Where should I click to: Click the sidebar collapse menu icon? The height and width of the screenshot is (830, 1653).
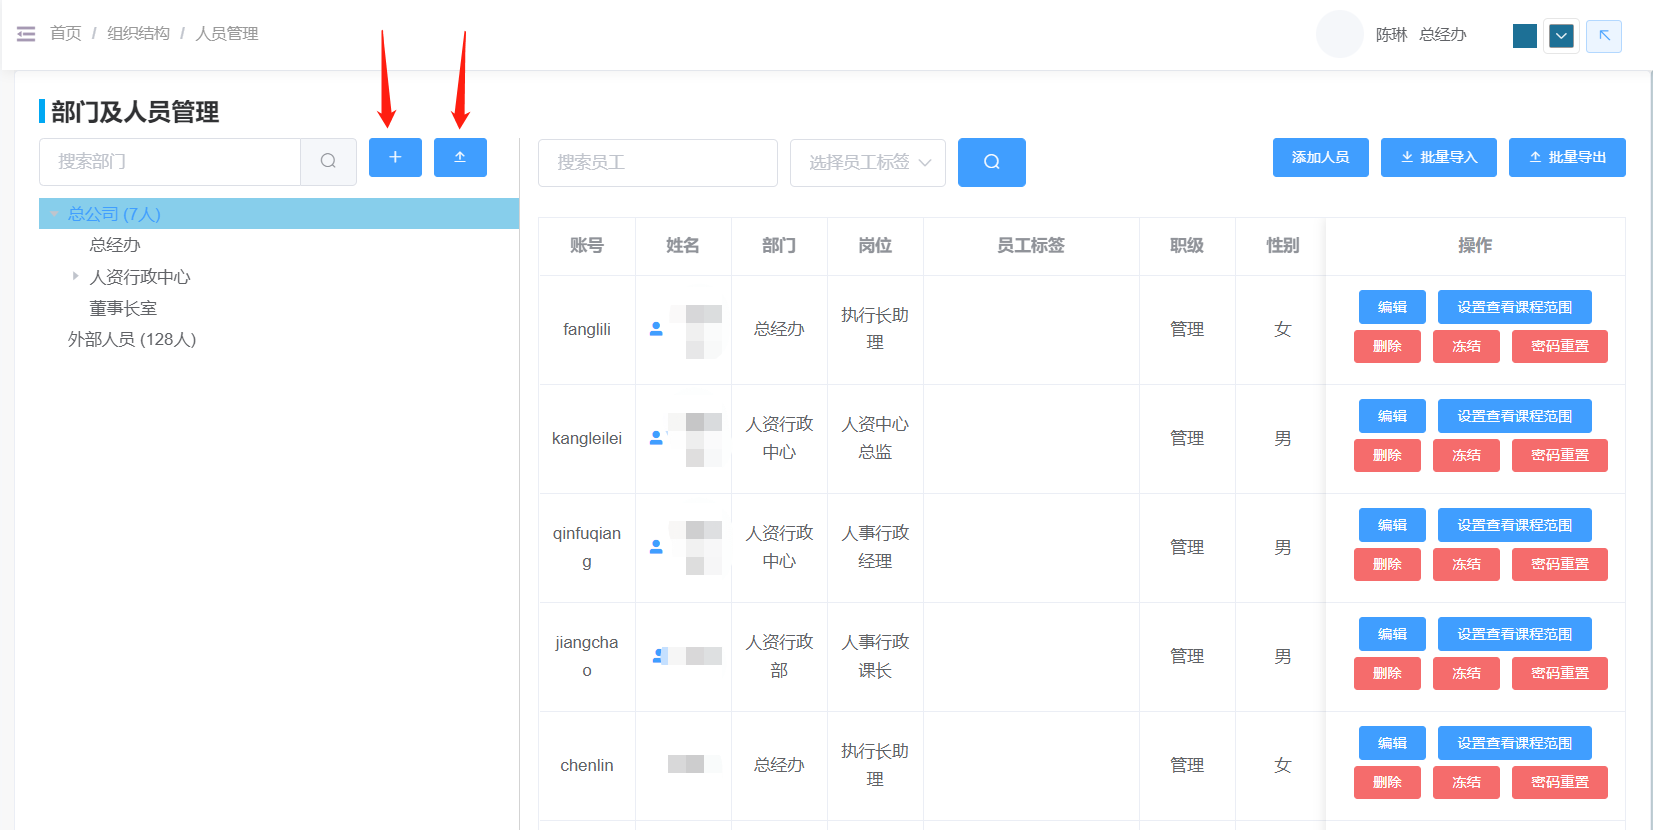pyautogui.click(x=26, y=34)
